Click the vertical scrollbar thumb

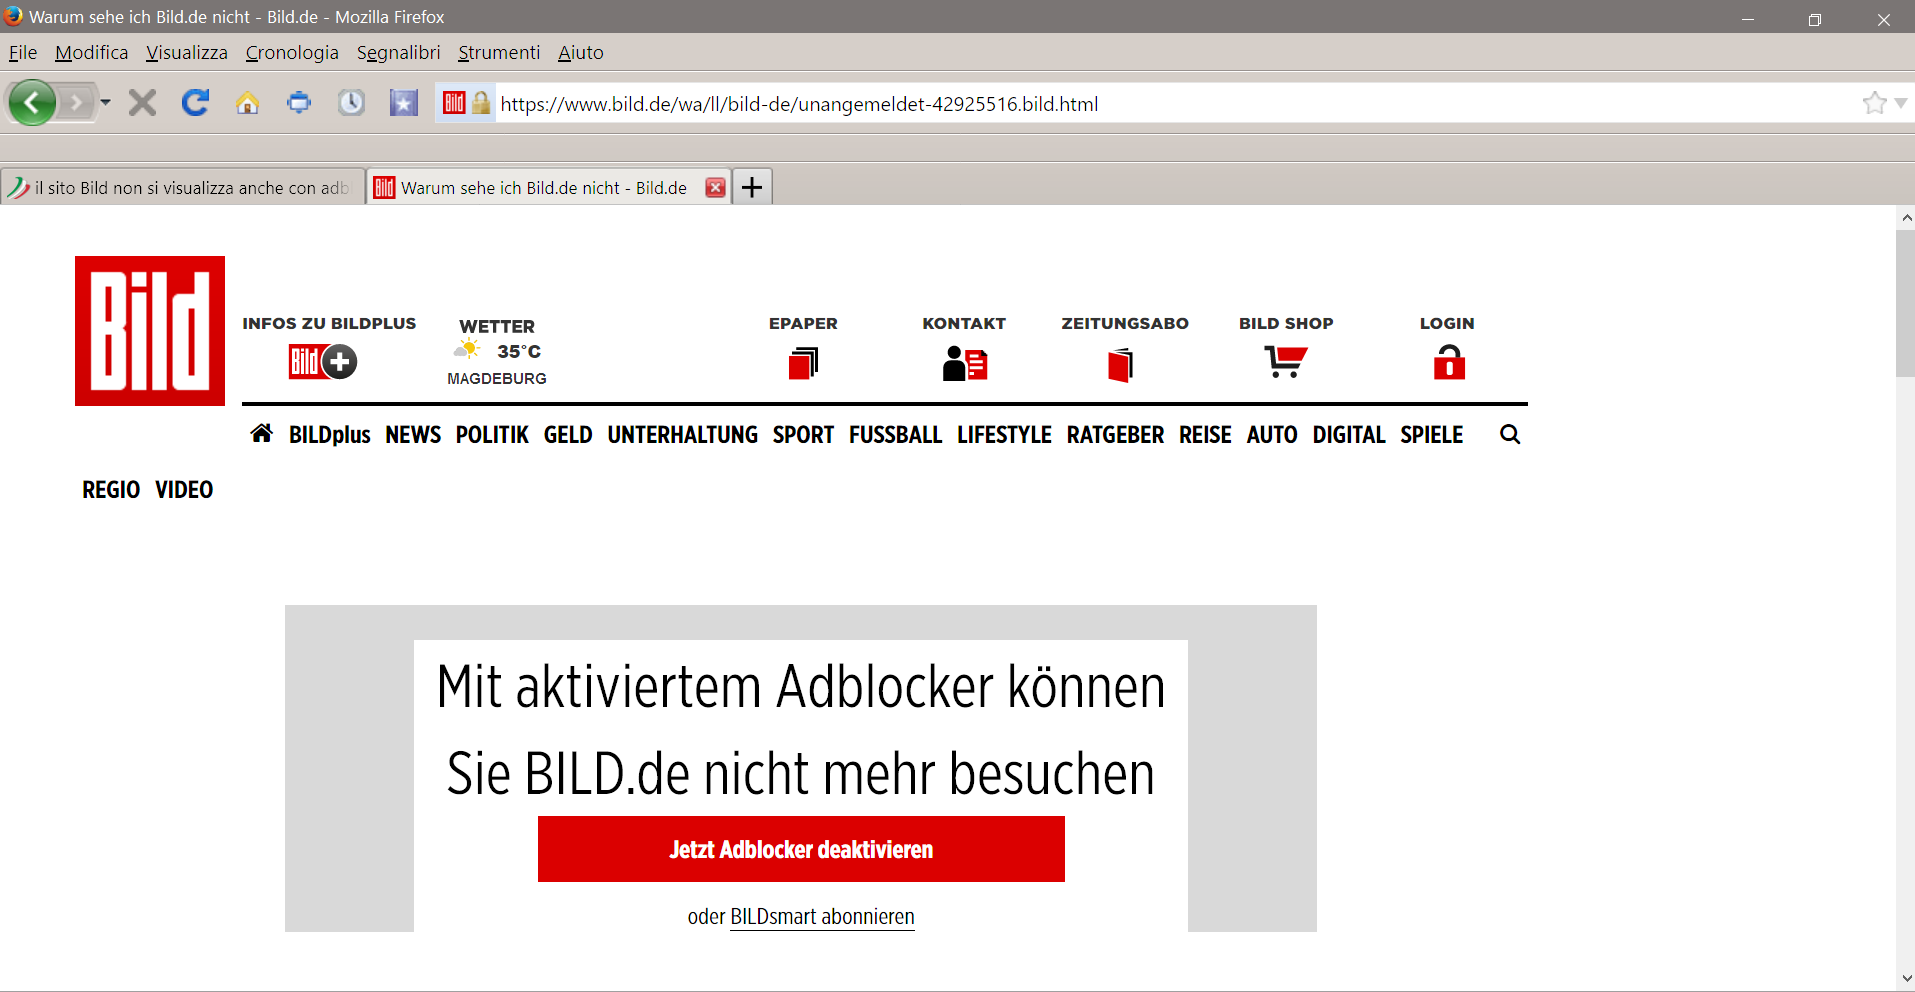[x=1905, y=303]
